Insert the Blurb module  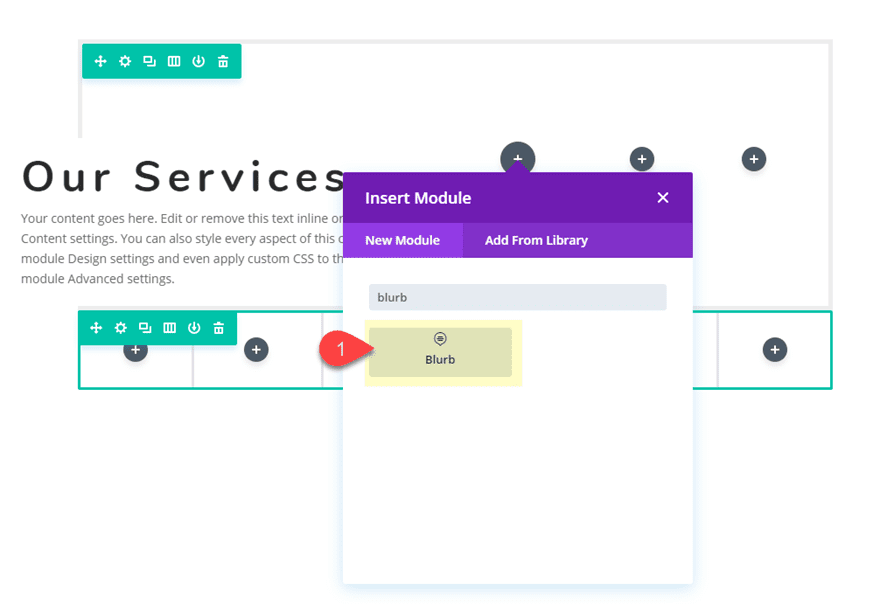[x=441, y=351]
